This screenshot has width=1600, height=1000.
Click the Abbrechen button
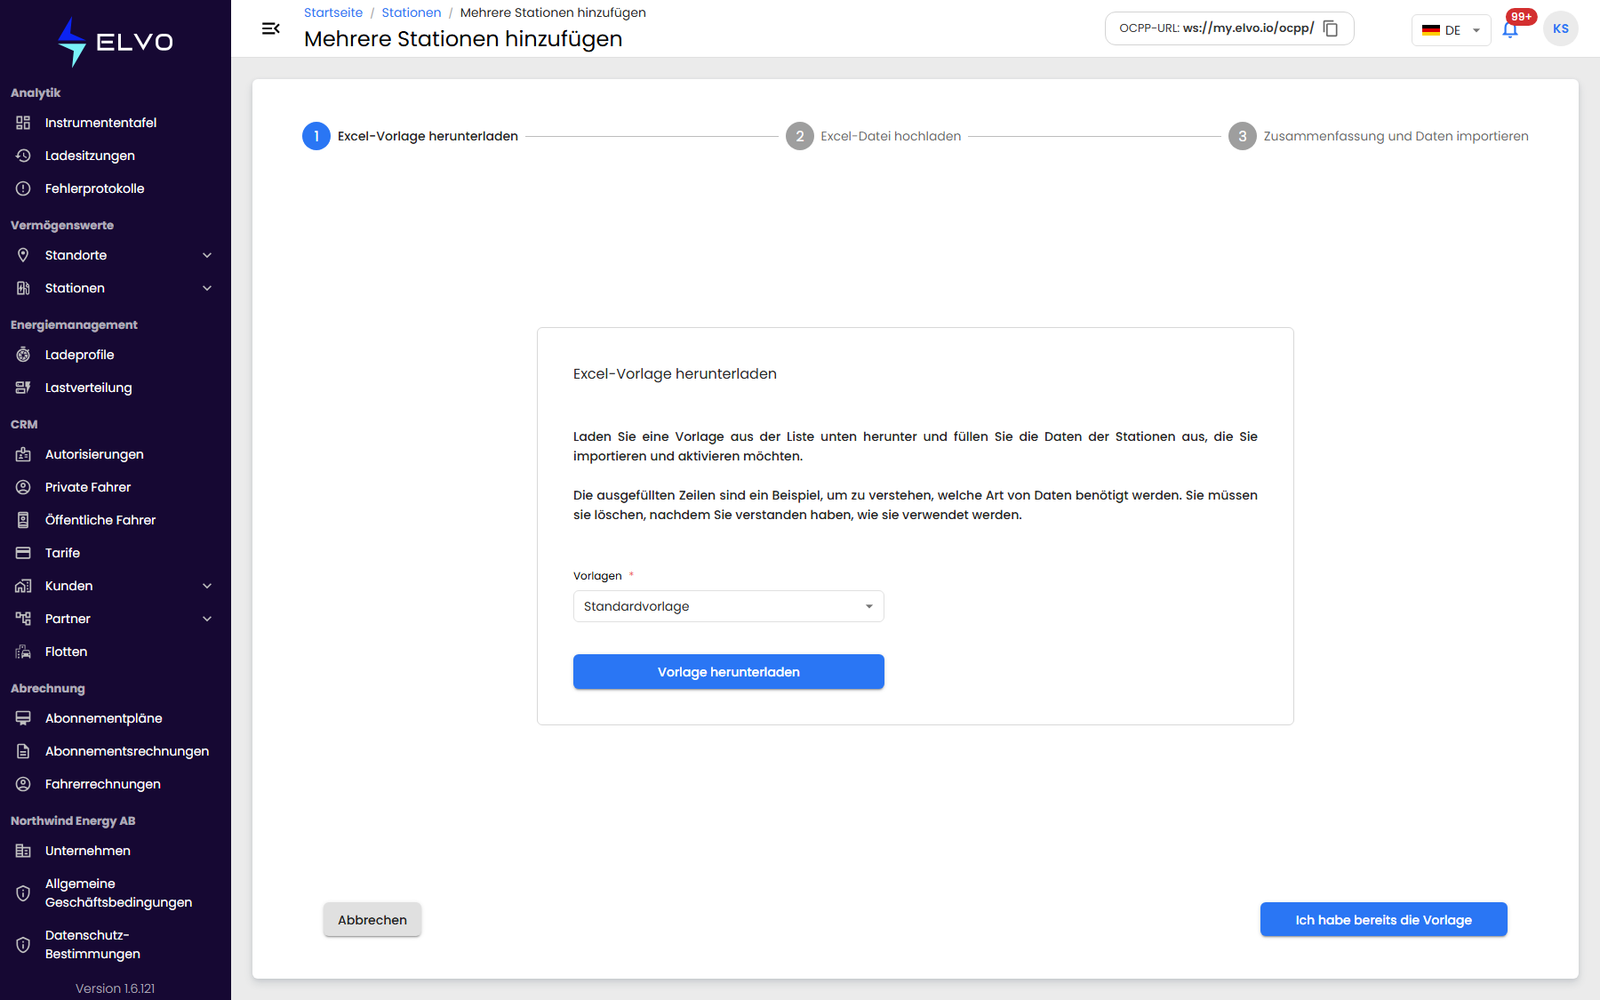coord(372,920)
